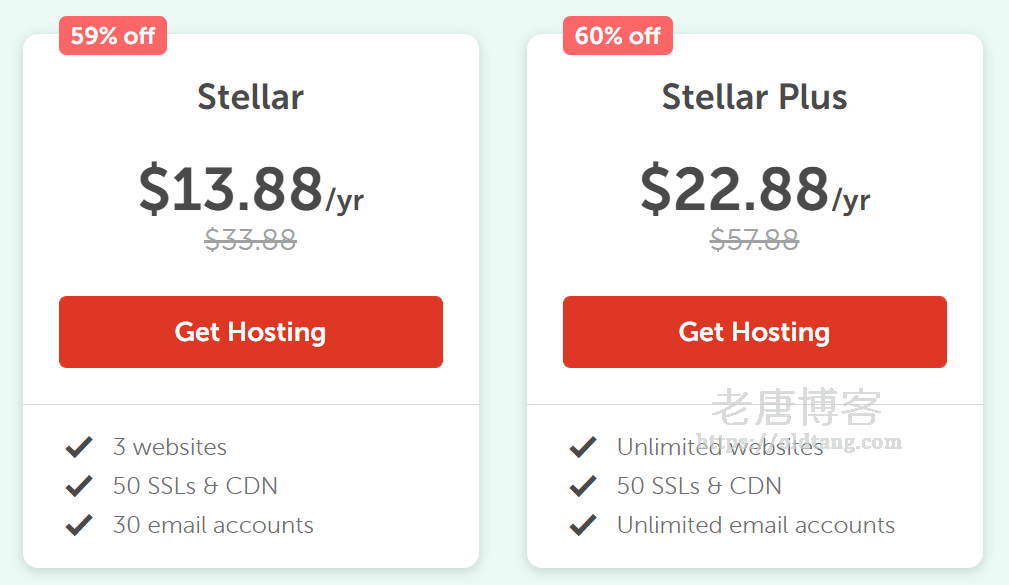Click the 3 websites feature text
Image resolution: width=1009 pixels, height=585 pixels.
170,447
